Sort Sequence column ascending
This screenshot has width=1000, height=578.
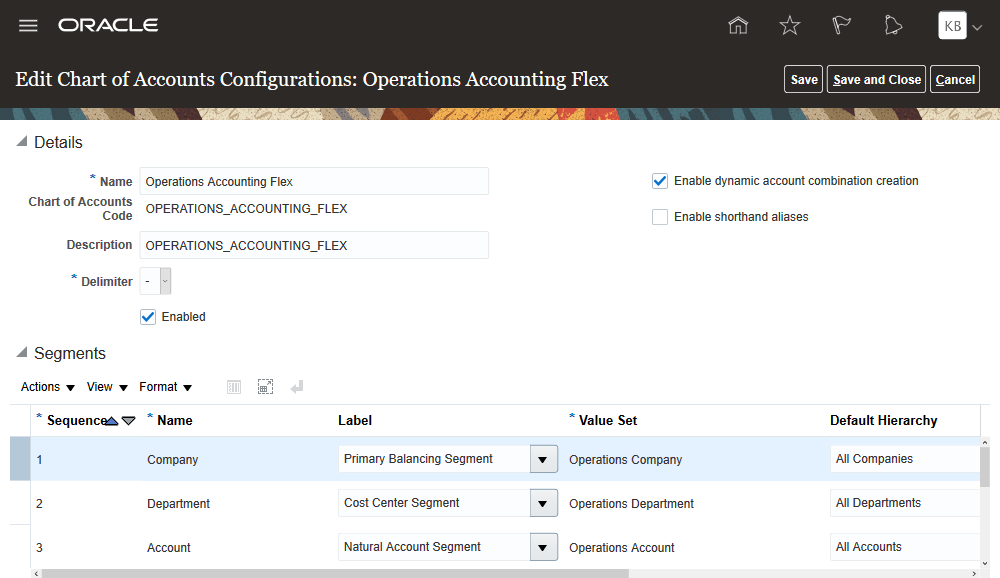112,421
